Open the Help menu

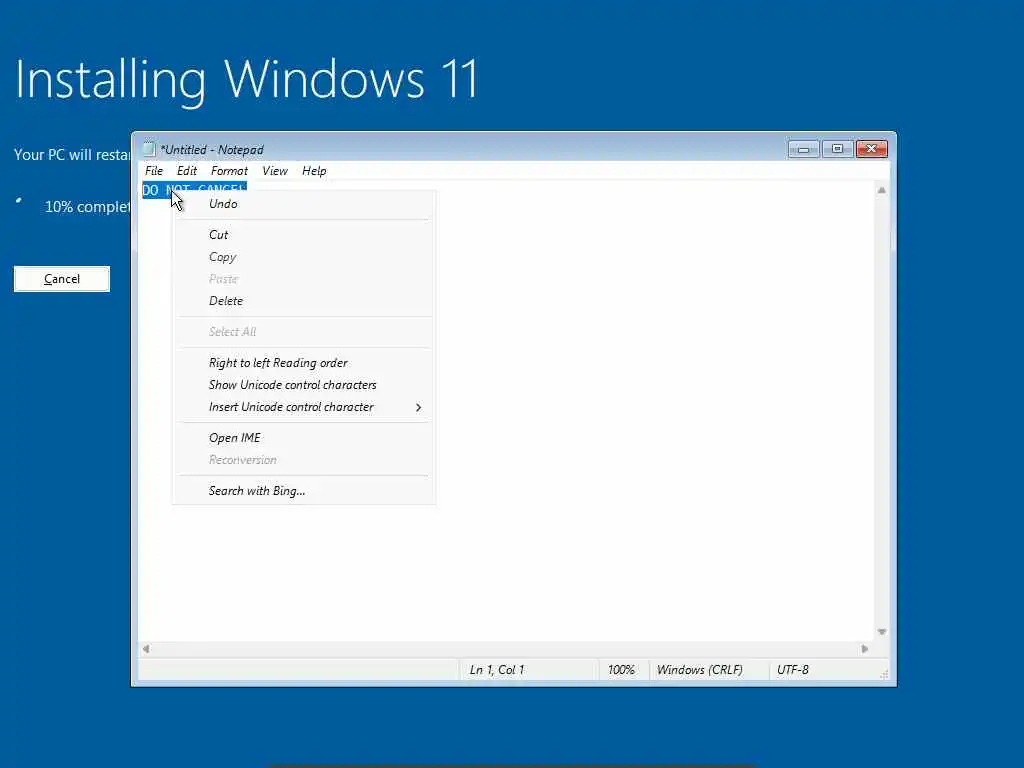pyautogui.click(x=314, y=171)
